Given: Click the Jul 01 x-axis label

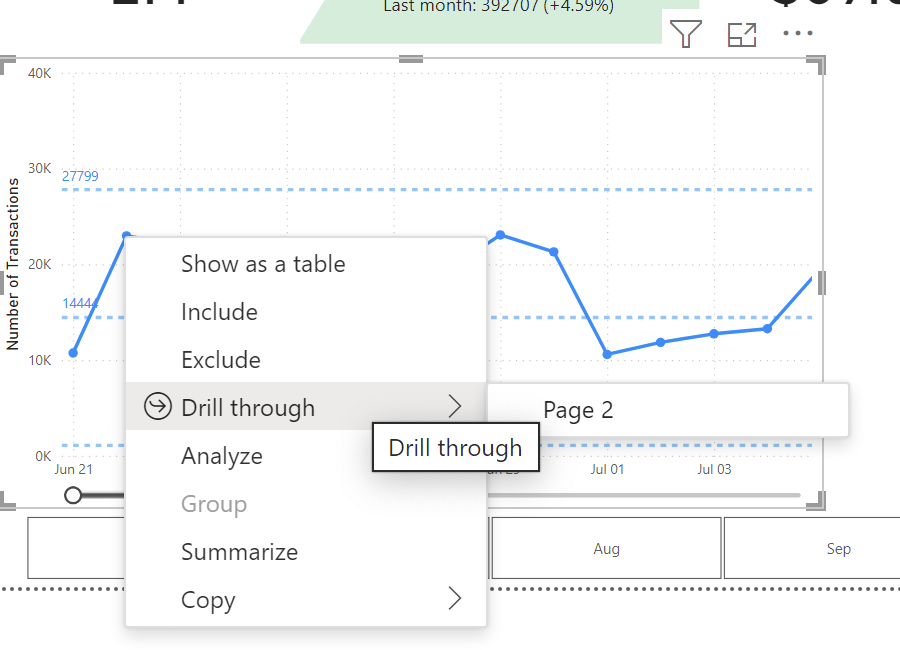Looking at the screenshot, I should coord(607,469).
